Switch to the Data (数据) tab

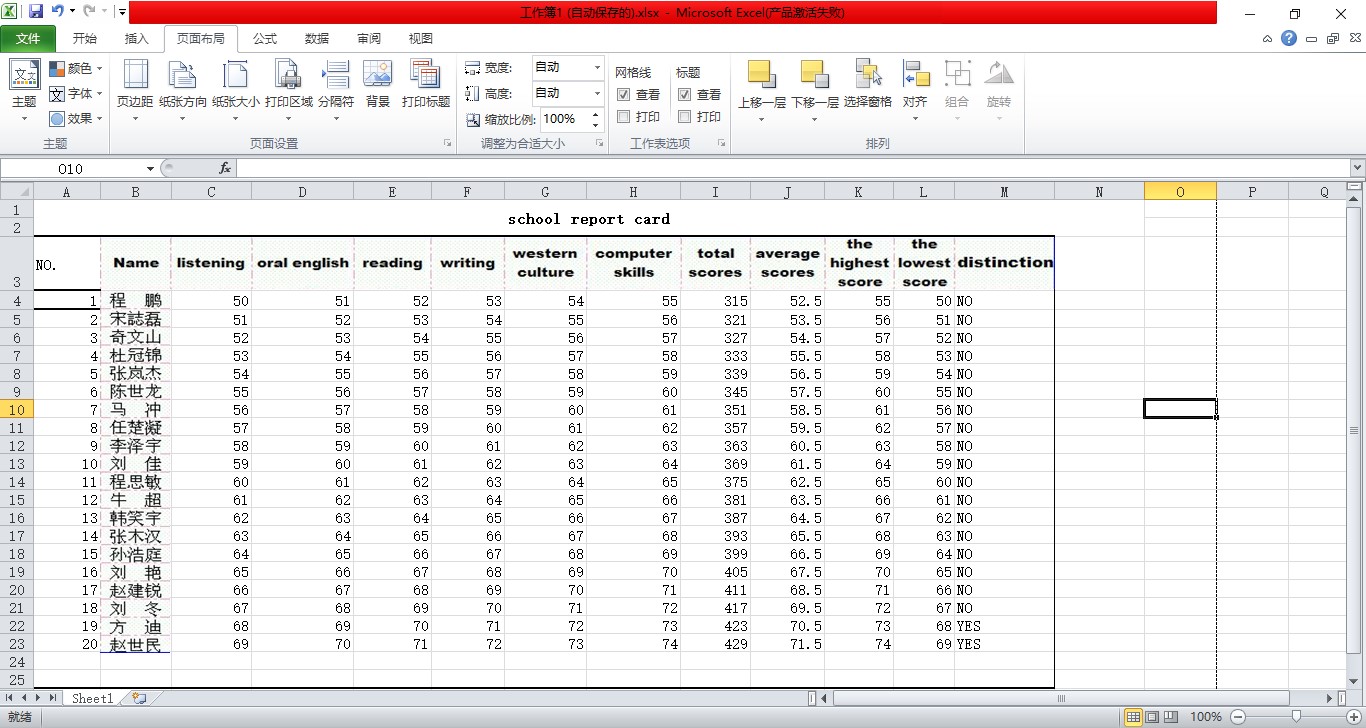pos(317,38)
